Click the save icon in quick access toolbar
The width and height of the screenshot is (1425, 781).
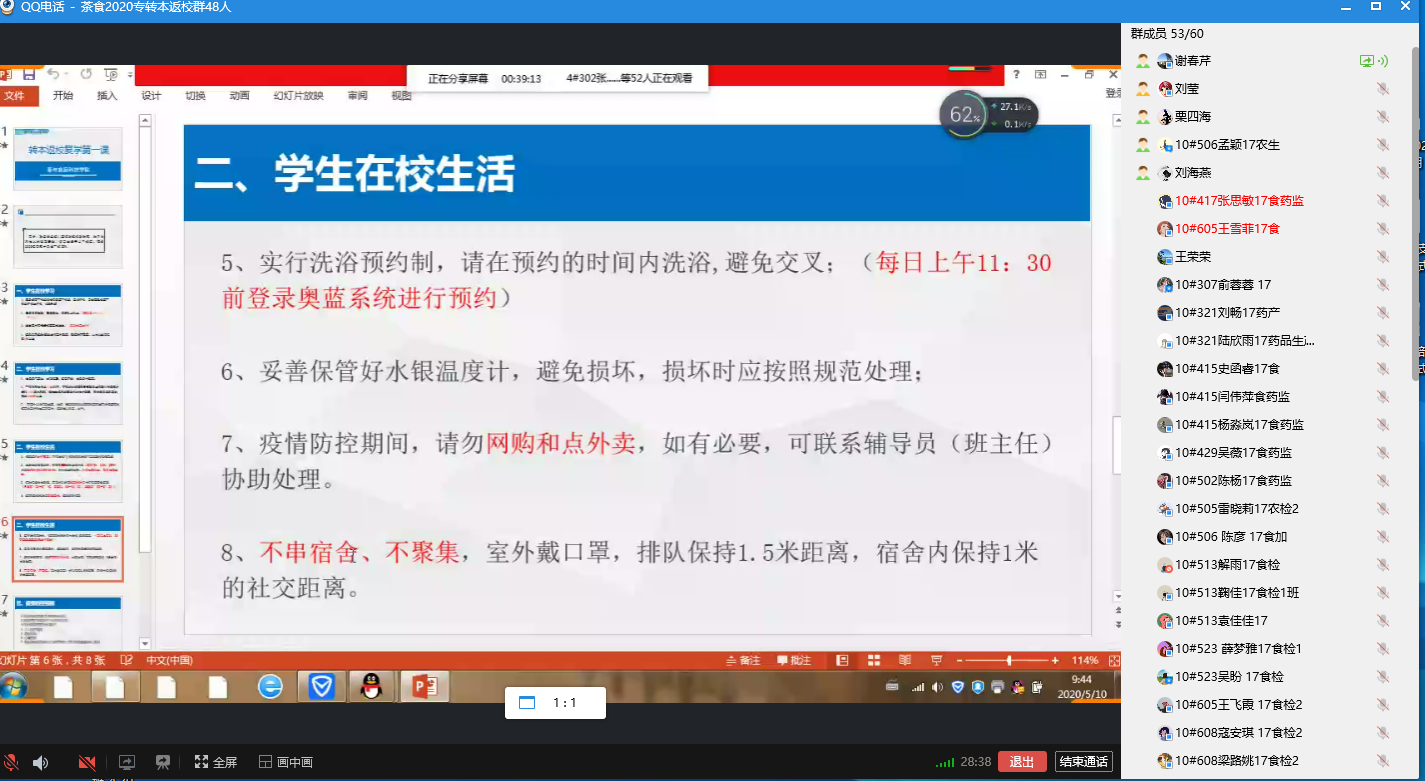29,75
